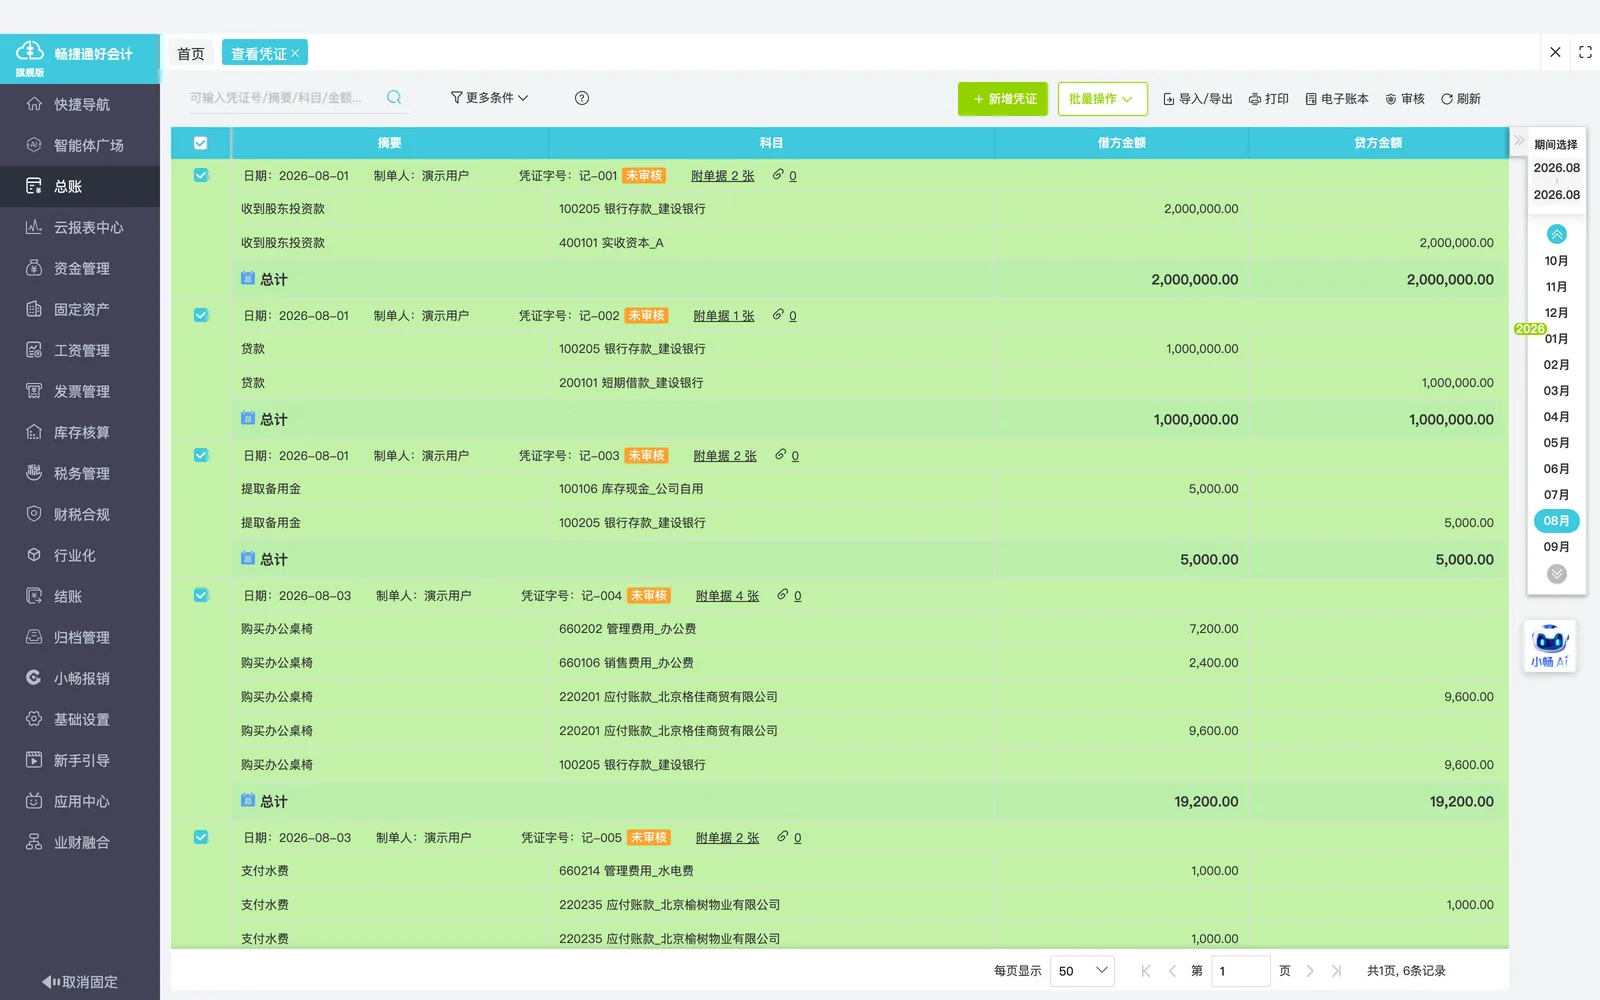The width and height of the screenshot is (1600, 1000).
Task: Click the 电子账本 toolbar icon
Action: click(x=1311, y=99)
